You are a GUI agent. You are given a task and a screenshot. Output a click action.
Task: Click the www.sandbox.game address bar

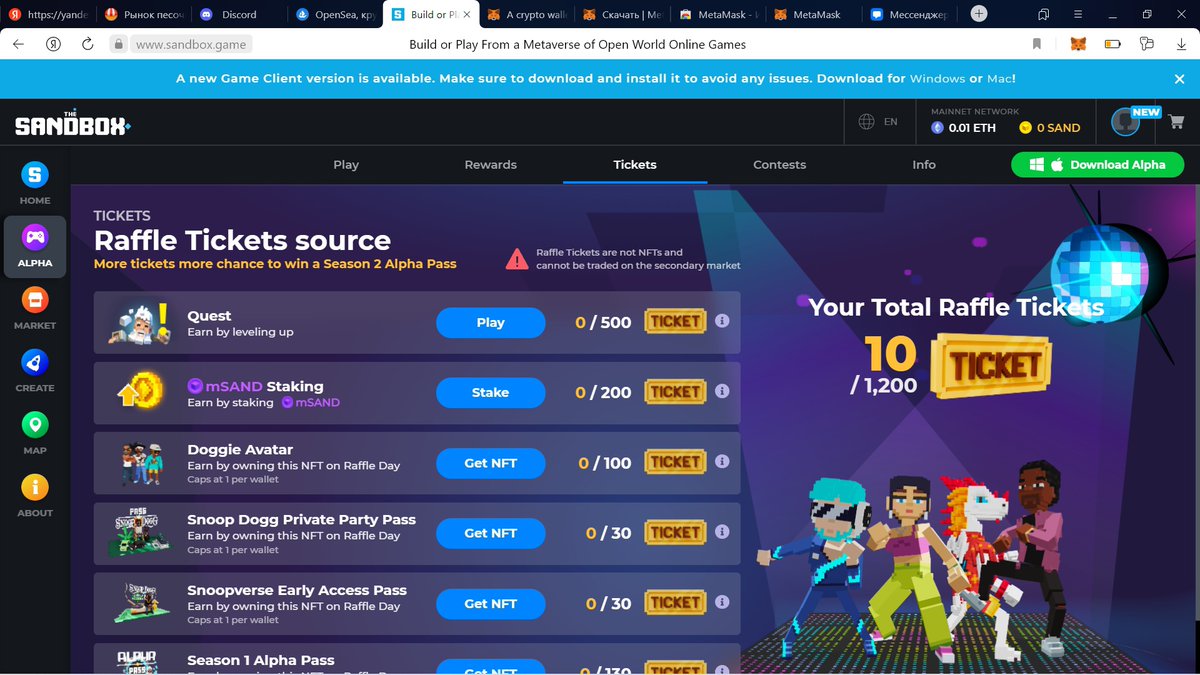point(190,44)
